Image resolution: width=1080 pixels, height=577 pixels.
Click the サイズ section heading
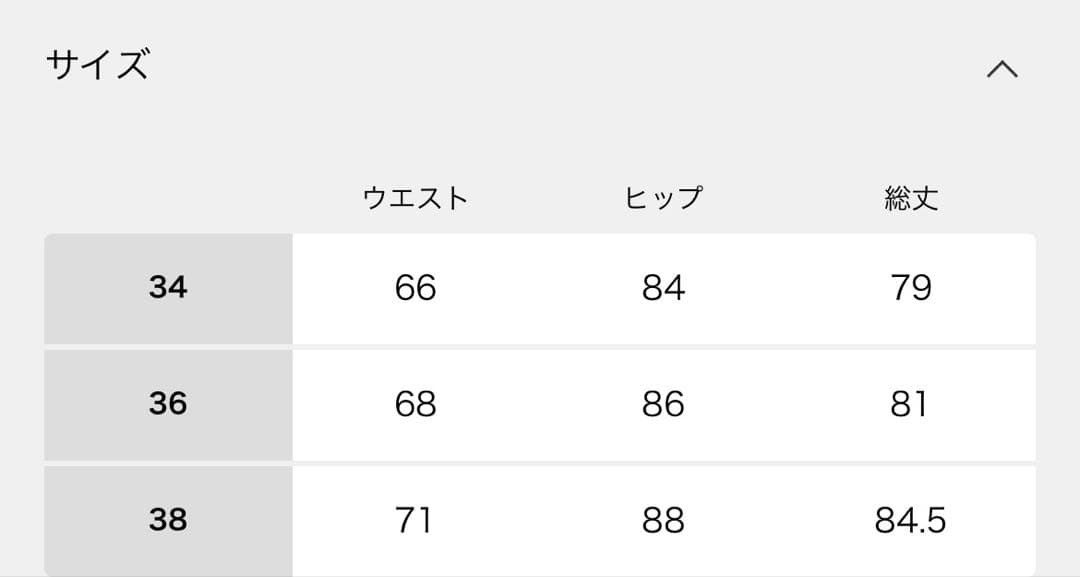click(97, 66)
